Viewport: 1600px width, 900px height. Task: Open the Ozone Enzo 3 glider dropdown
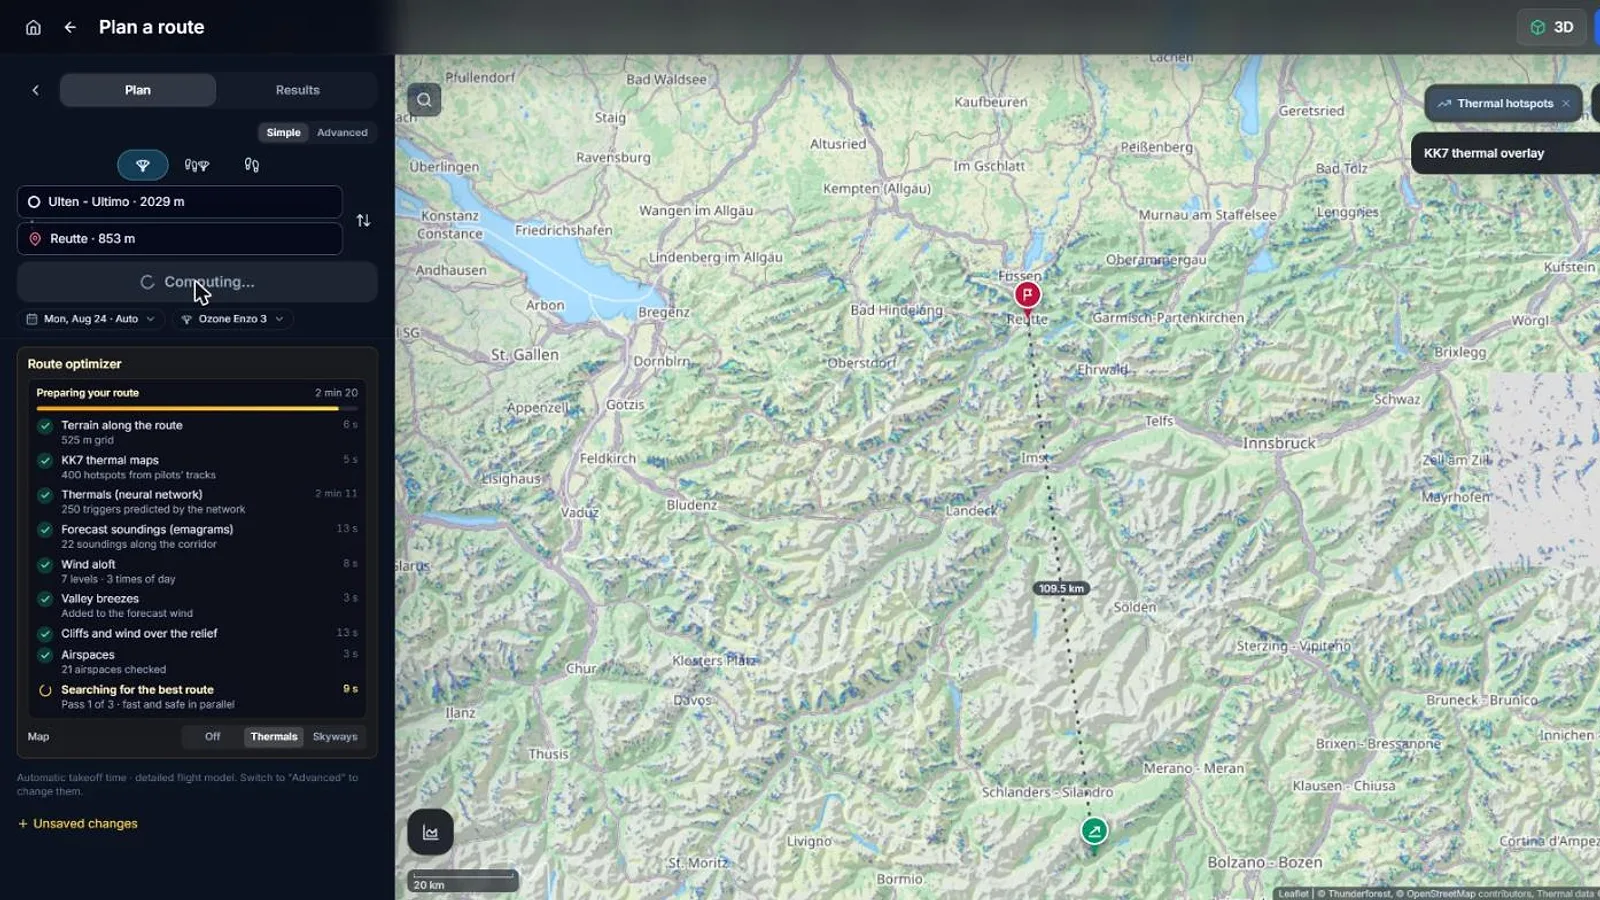(232, 319)
